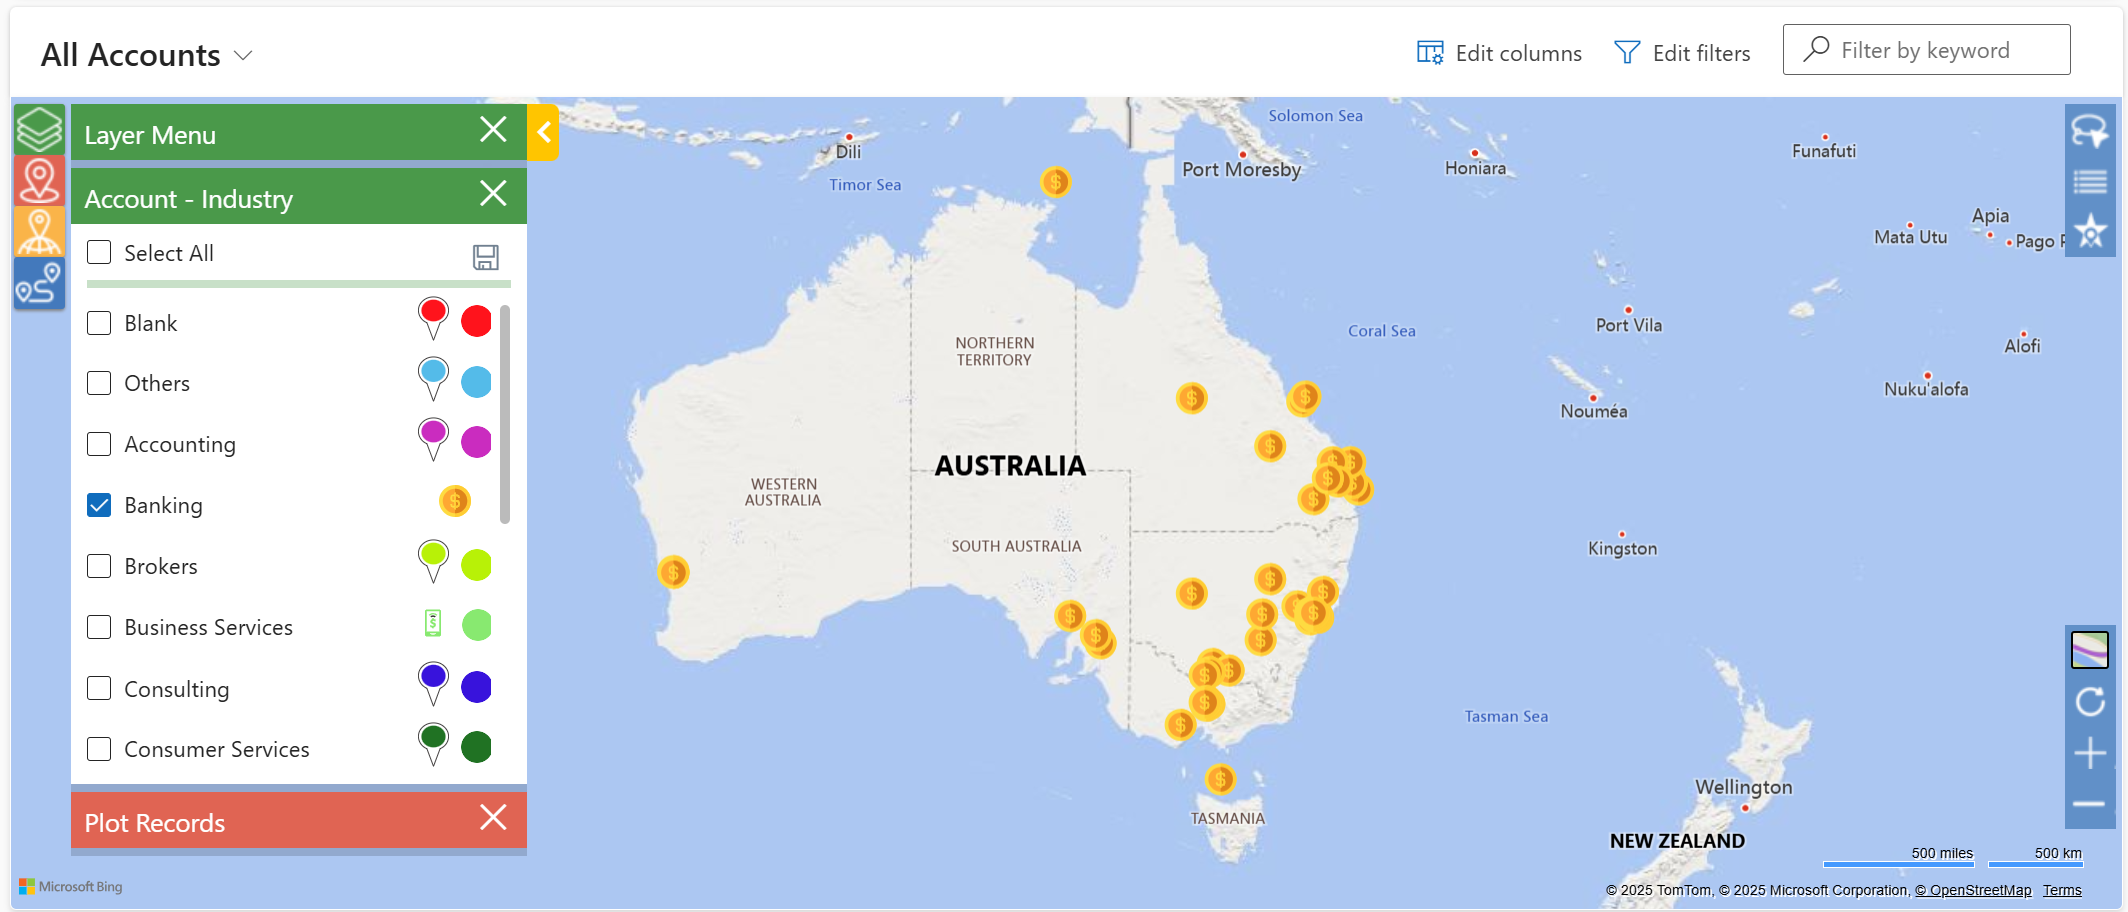Click the refresh map icon
The image size is (2128, 912).
click(x=2090, y=702)
